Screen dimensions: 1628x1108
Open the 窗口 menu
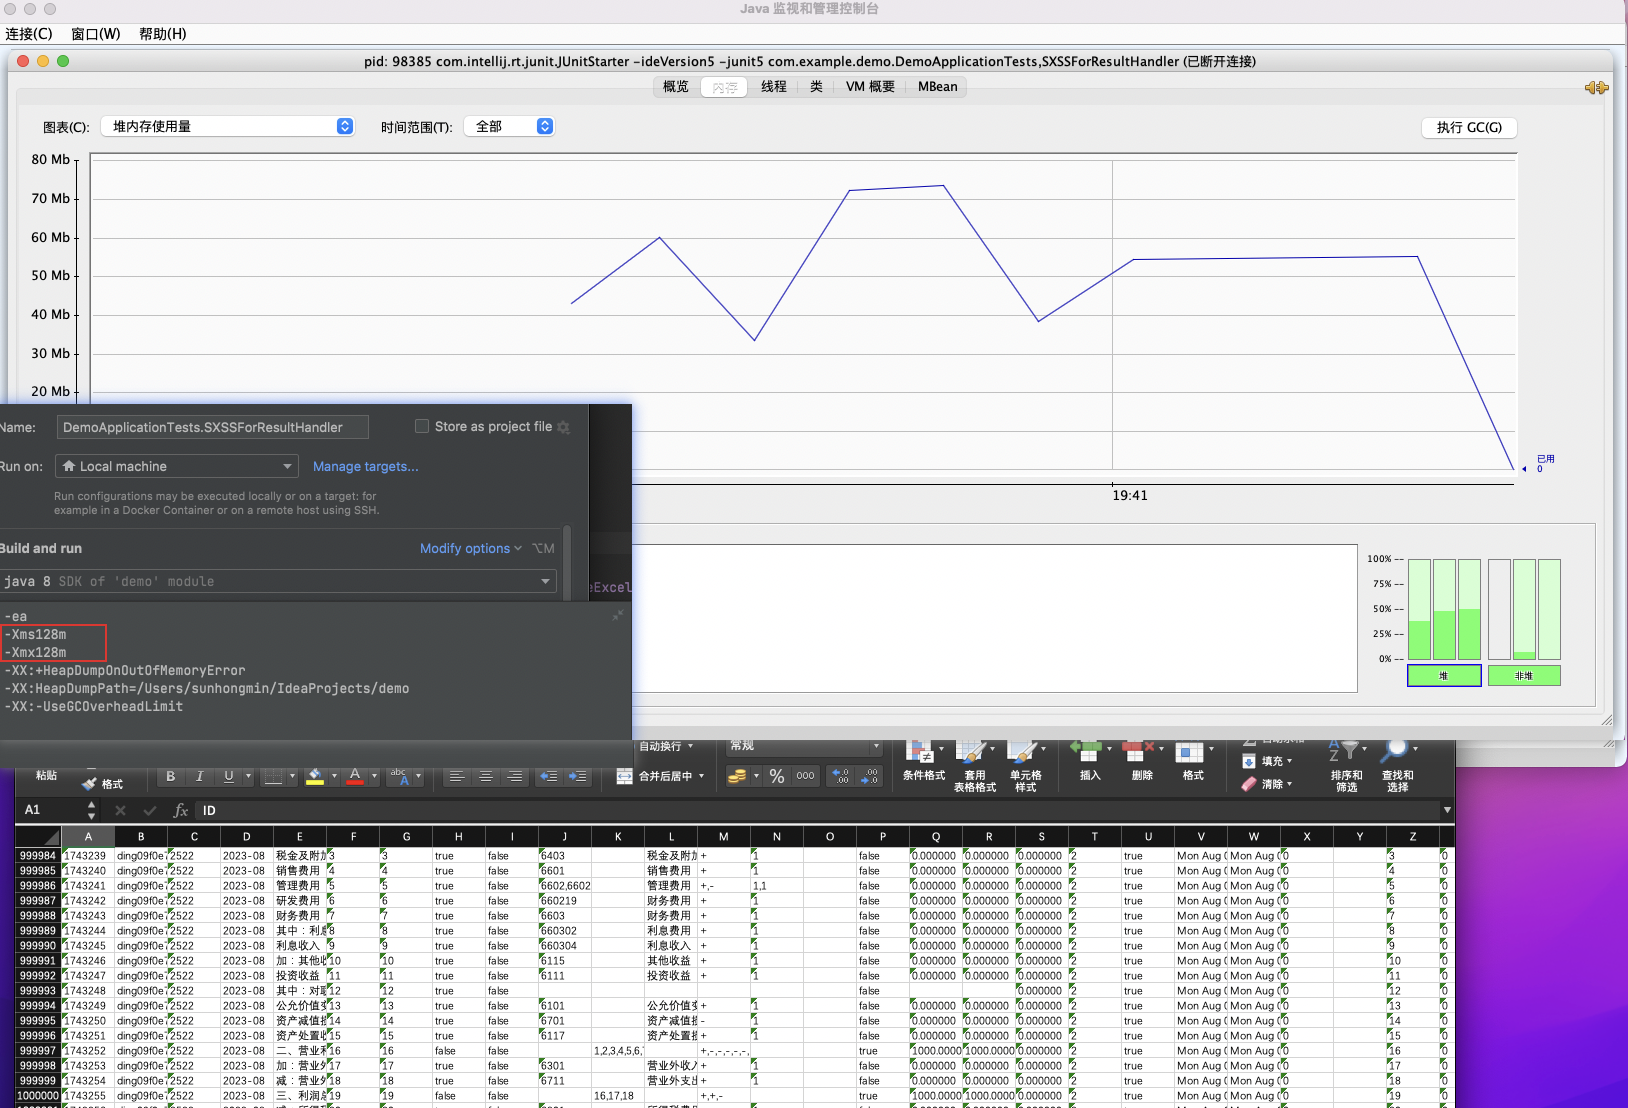tap(96, 34)
